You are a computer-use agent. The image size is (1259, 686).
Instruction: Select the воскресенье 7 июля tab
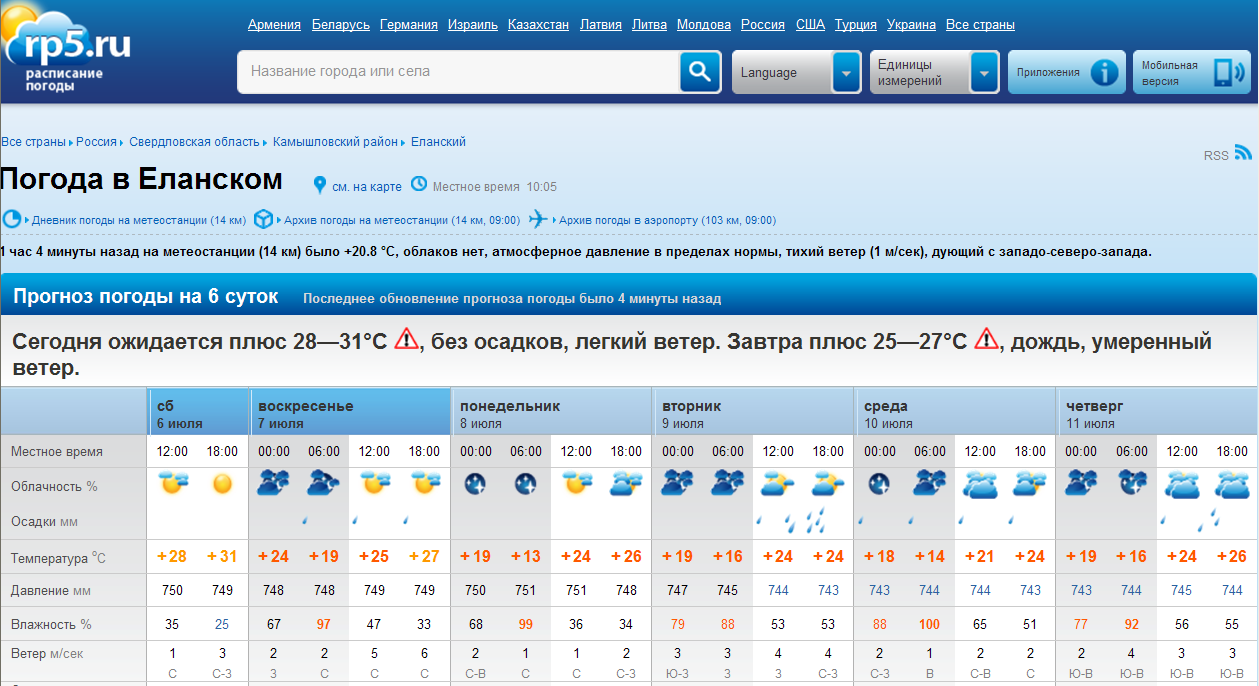349,414
